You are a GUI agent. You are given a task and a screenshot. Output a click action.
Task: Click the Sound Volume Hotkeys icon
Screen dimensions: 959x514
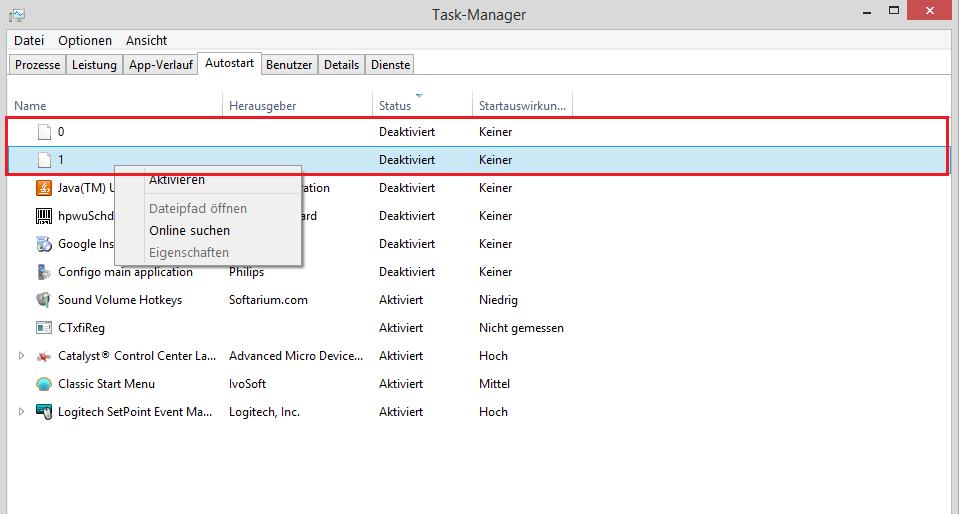pos(44,300)
